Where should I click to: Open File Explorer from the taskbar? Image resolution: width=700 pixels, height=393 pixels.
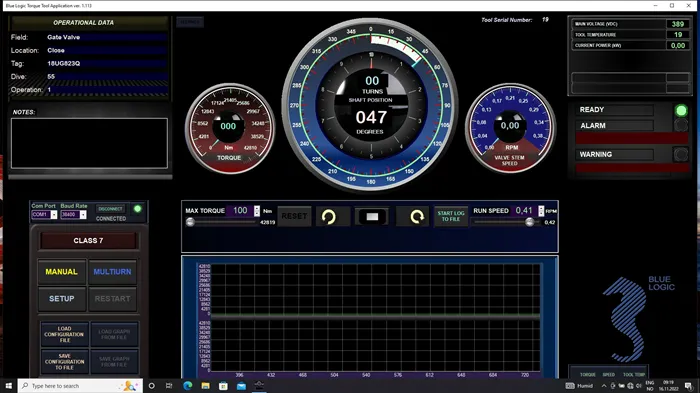205,385
